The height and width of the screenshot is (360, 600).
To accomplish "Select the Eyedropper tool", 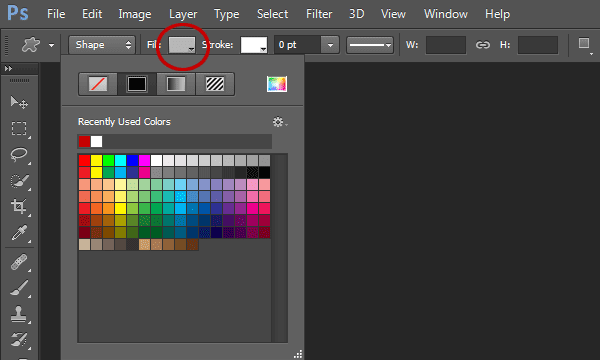I will [x=19, y=233].
